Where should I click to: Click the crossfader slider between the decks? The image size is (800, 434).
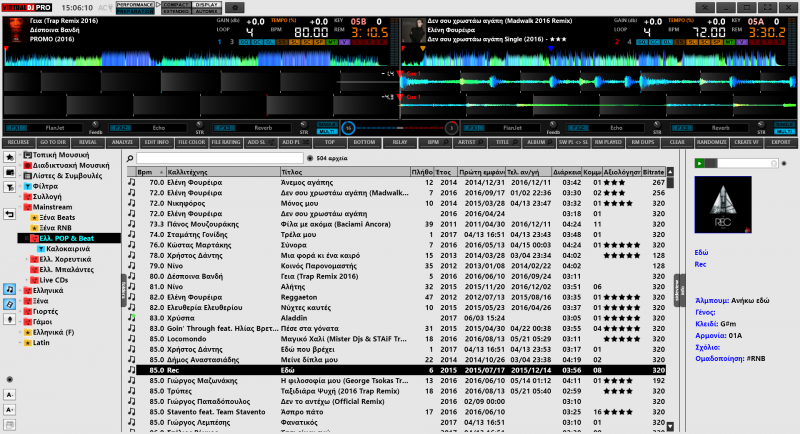point(399,128)
